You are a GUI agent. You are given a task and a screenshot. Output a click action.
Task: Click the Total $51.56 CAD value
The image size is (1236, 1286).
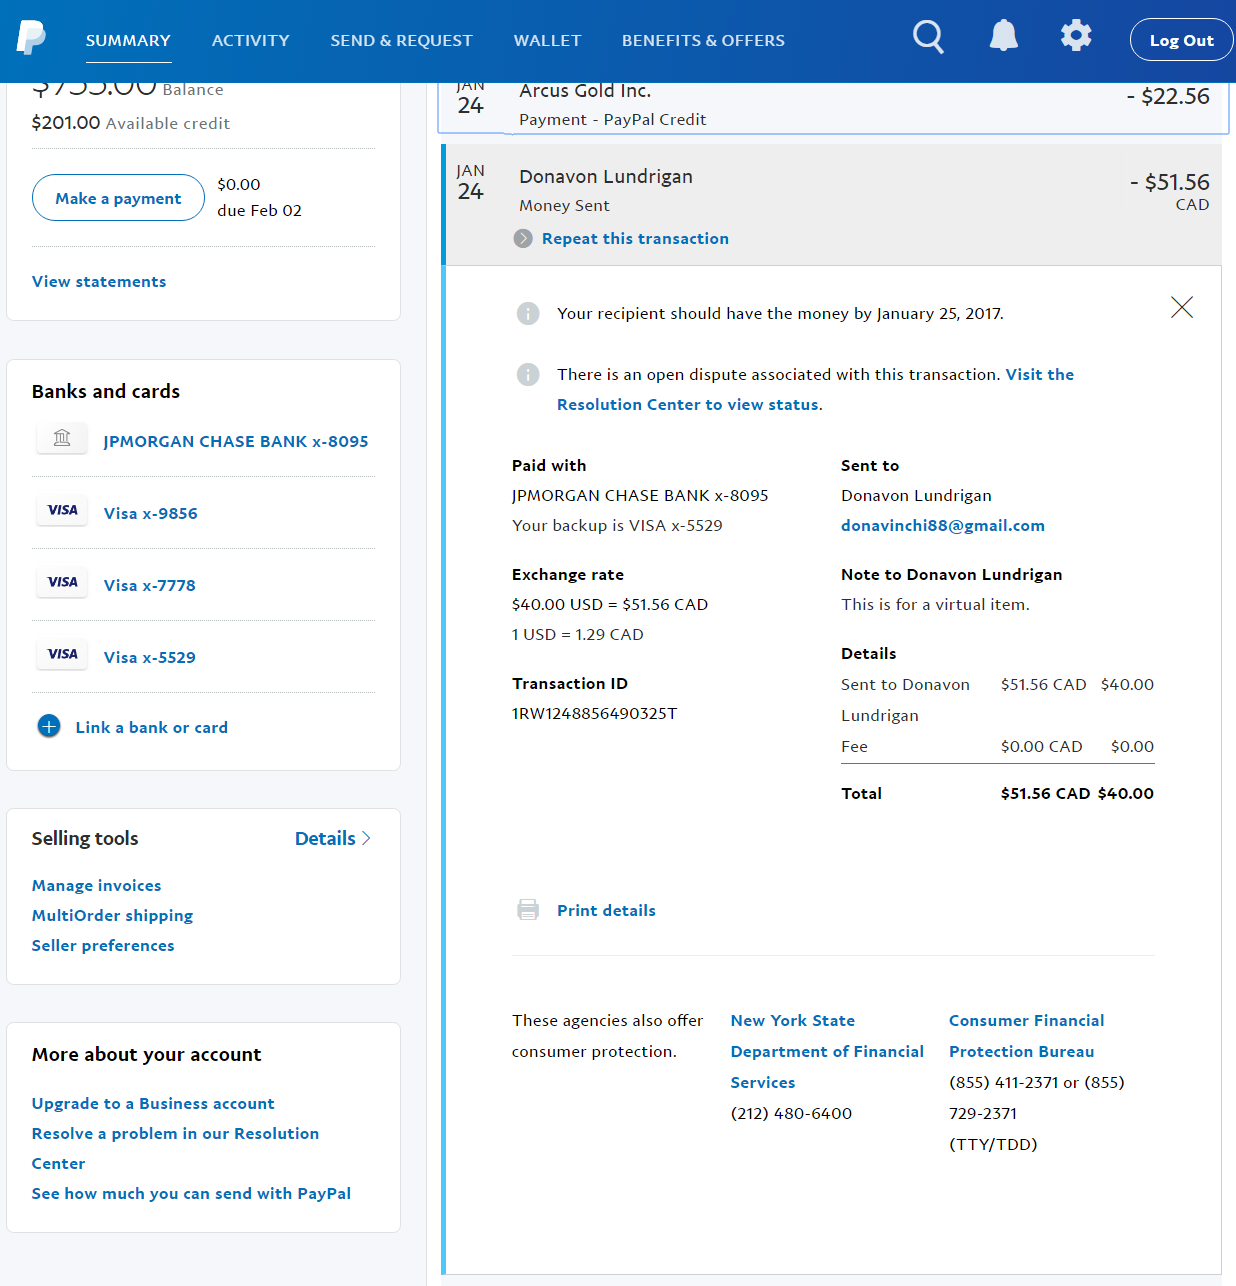(1045, 793)
